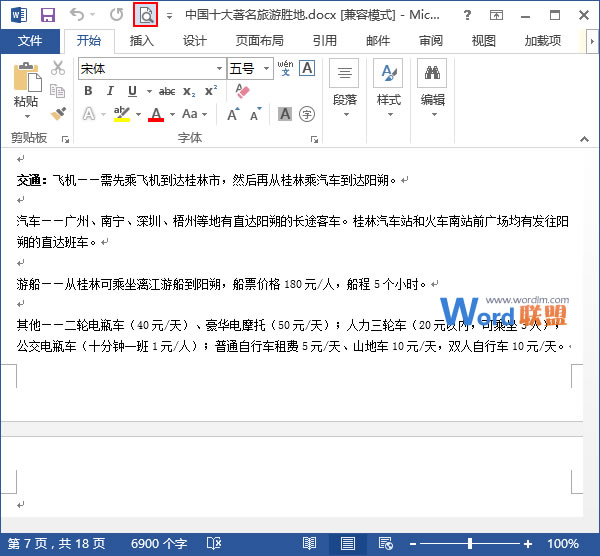Toggle Superscript formatting
This screenshot has height=556, width=600.
pyautogui.click(x=211, y=91)
